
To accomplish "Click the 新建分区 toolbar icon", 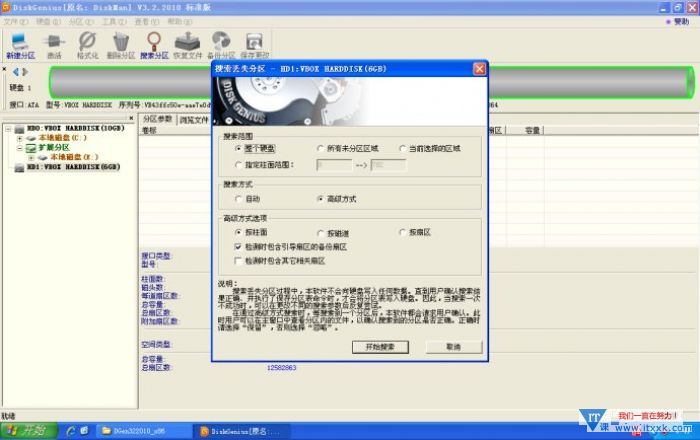I will tap(21, 46).
